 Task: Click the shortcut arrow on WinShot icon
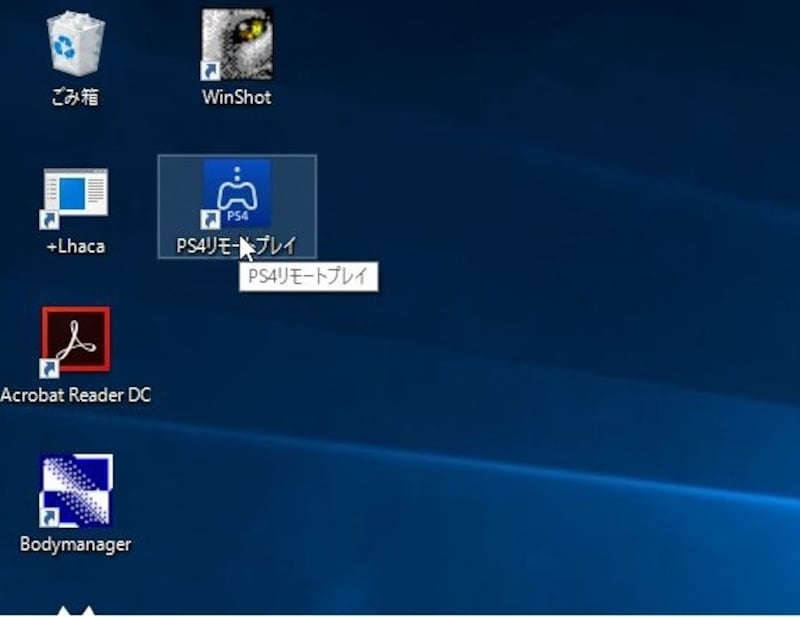pos(211,70)
